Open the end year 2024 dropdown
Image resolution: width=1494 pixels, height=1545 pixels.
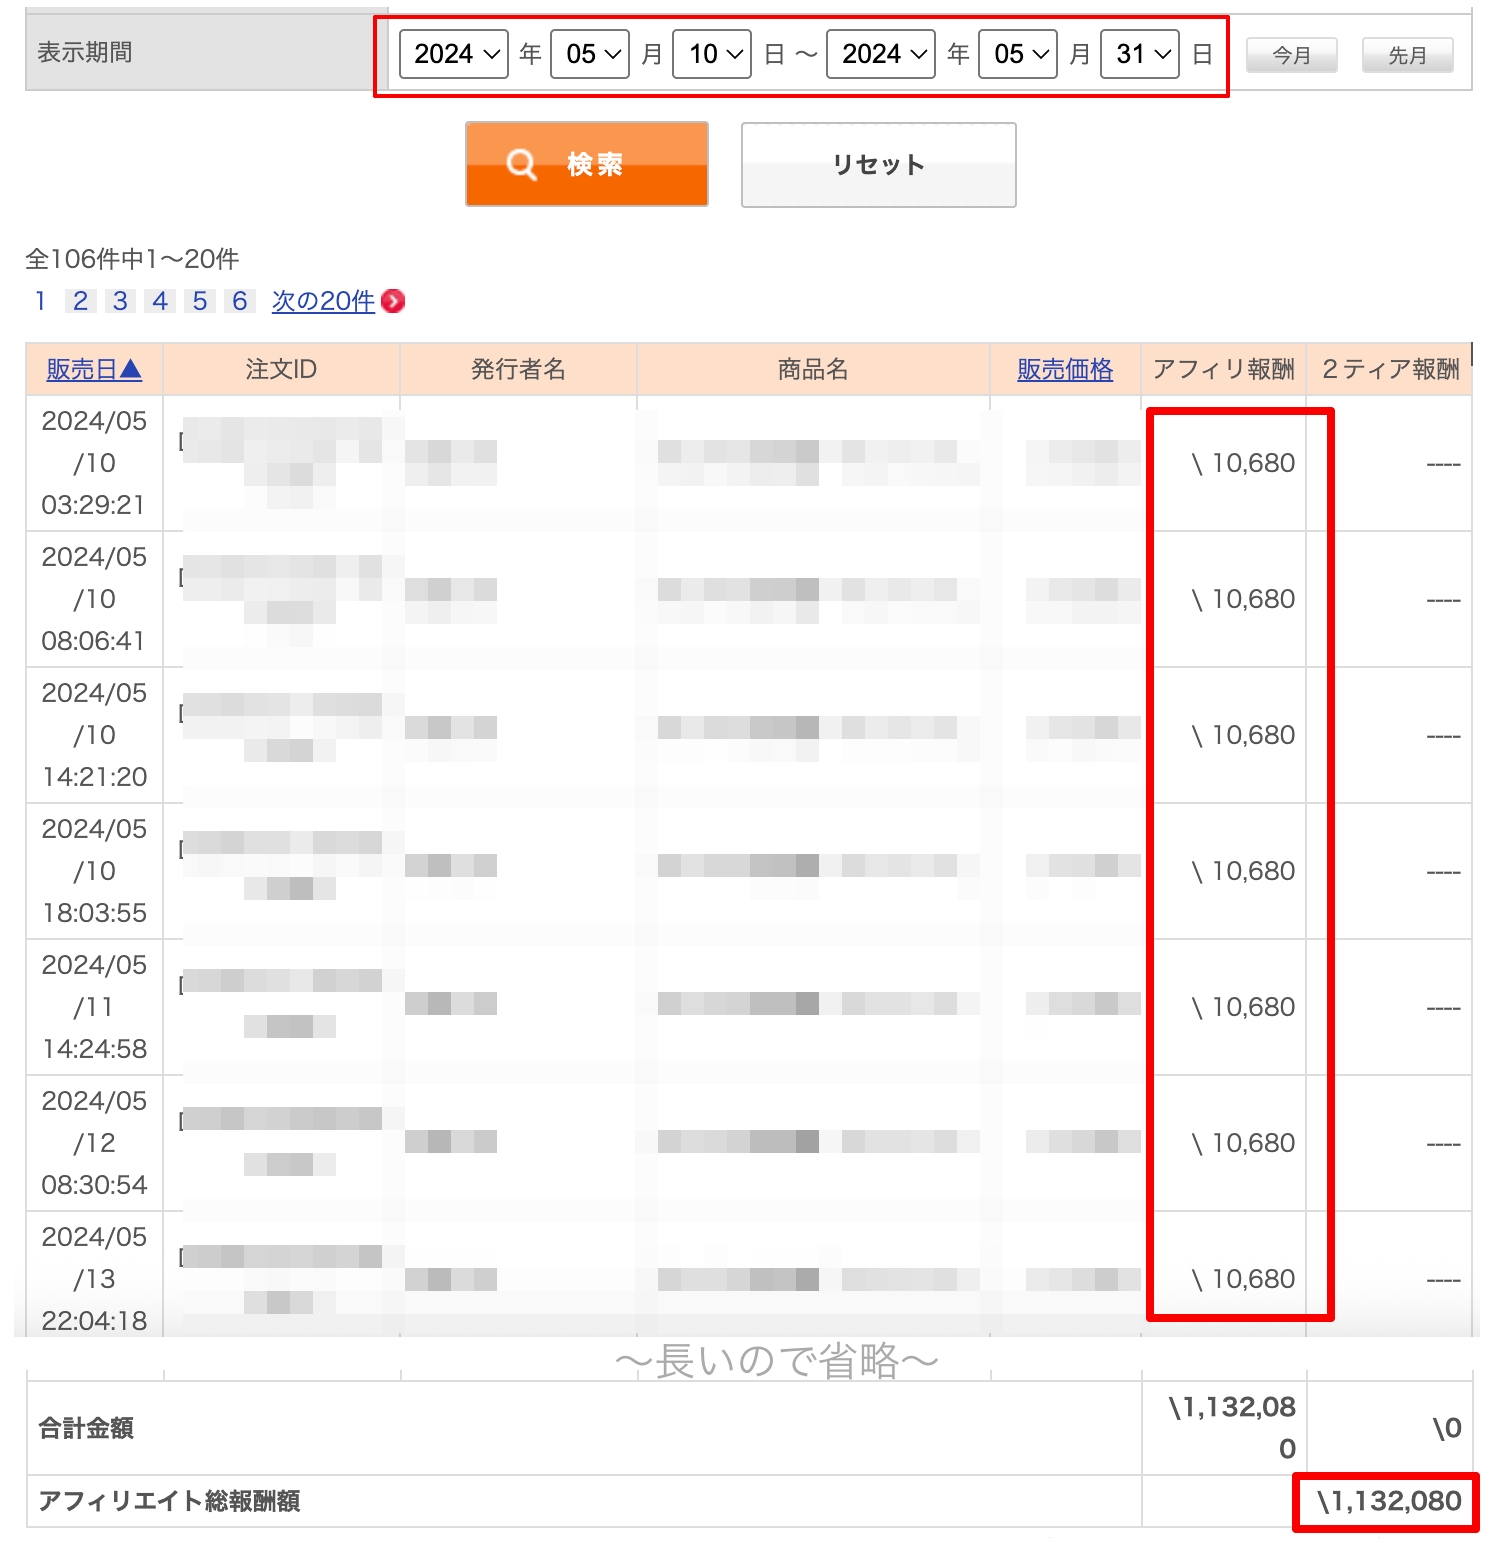tap(881, 54)
